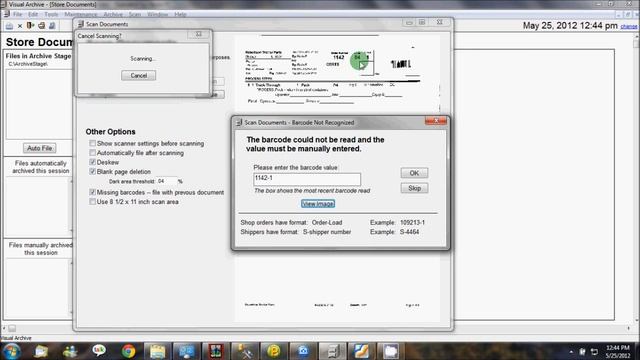This screenshot has height=360, width=640.
Task: Click the Files in Archive Stage list box
Action: [39, 104]
